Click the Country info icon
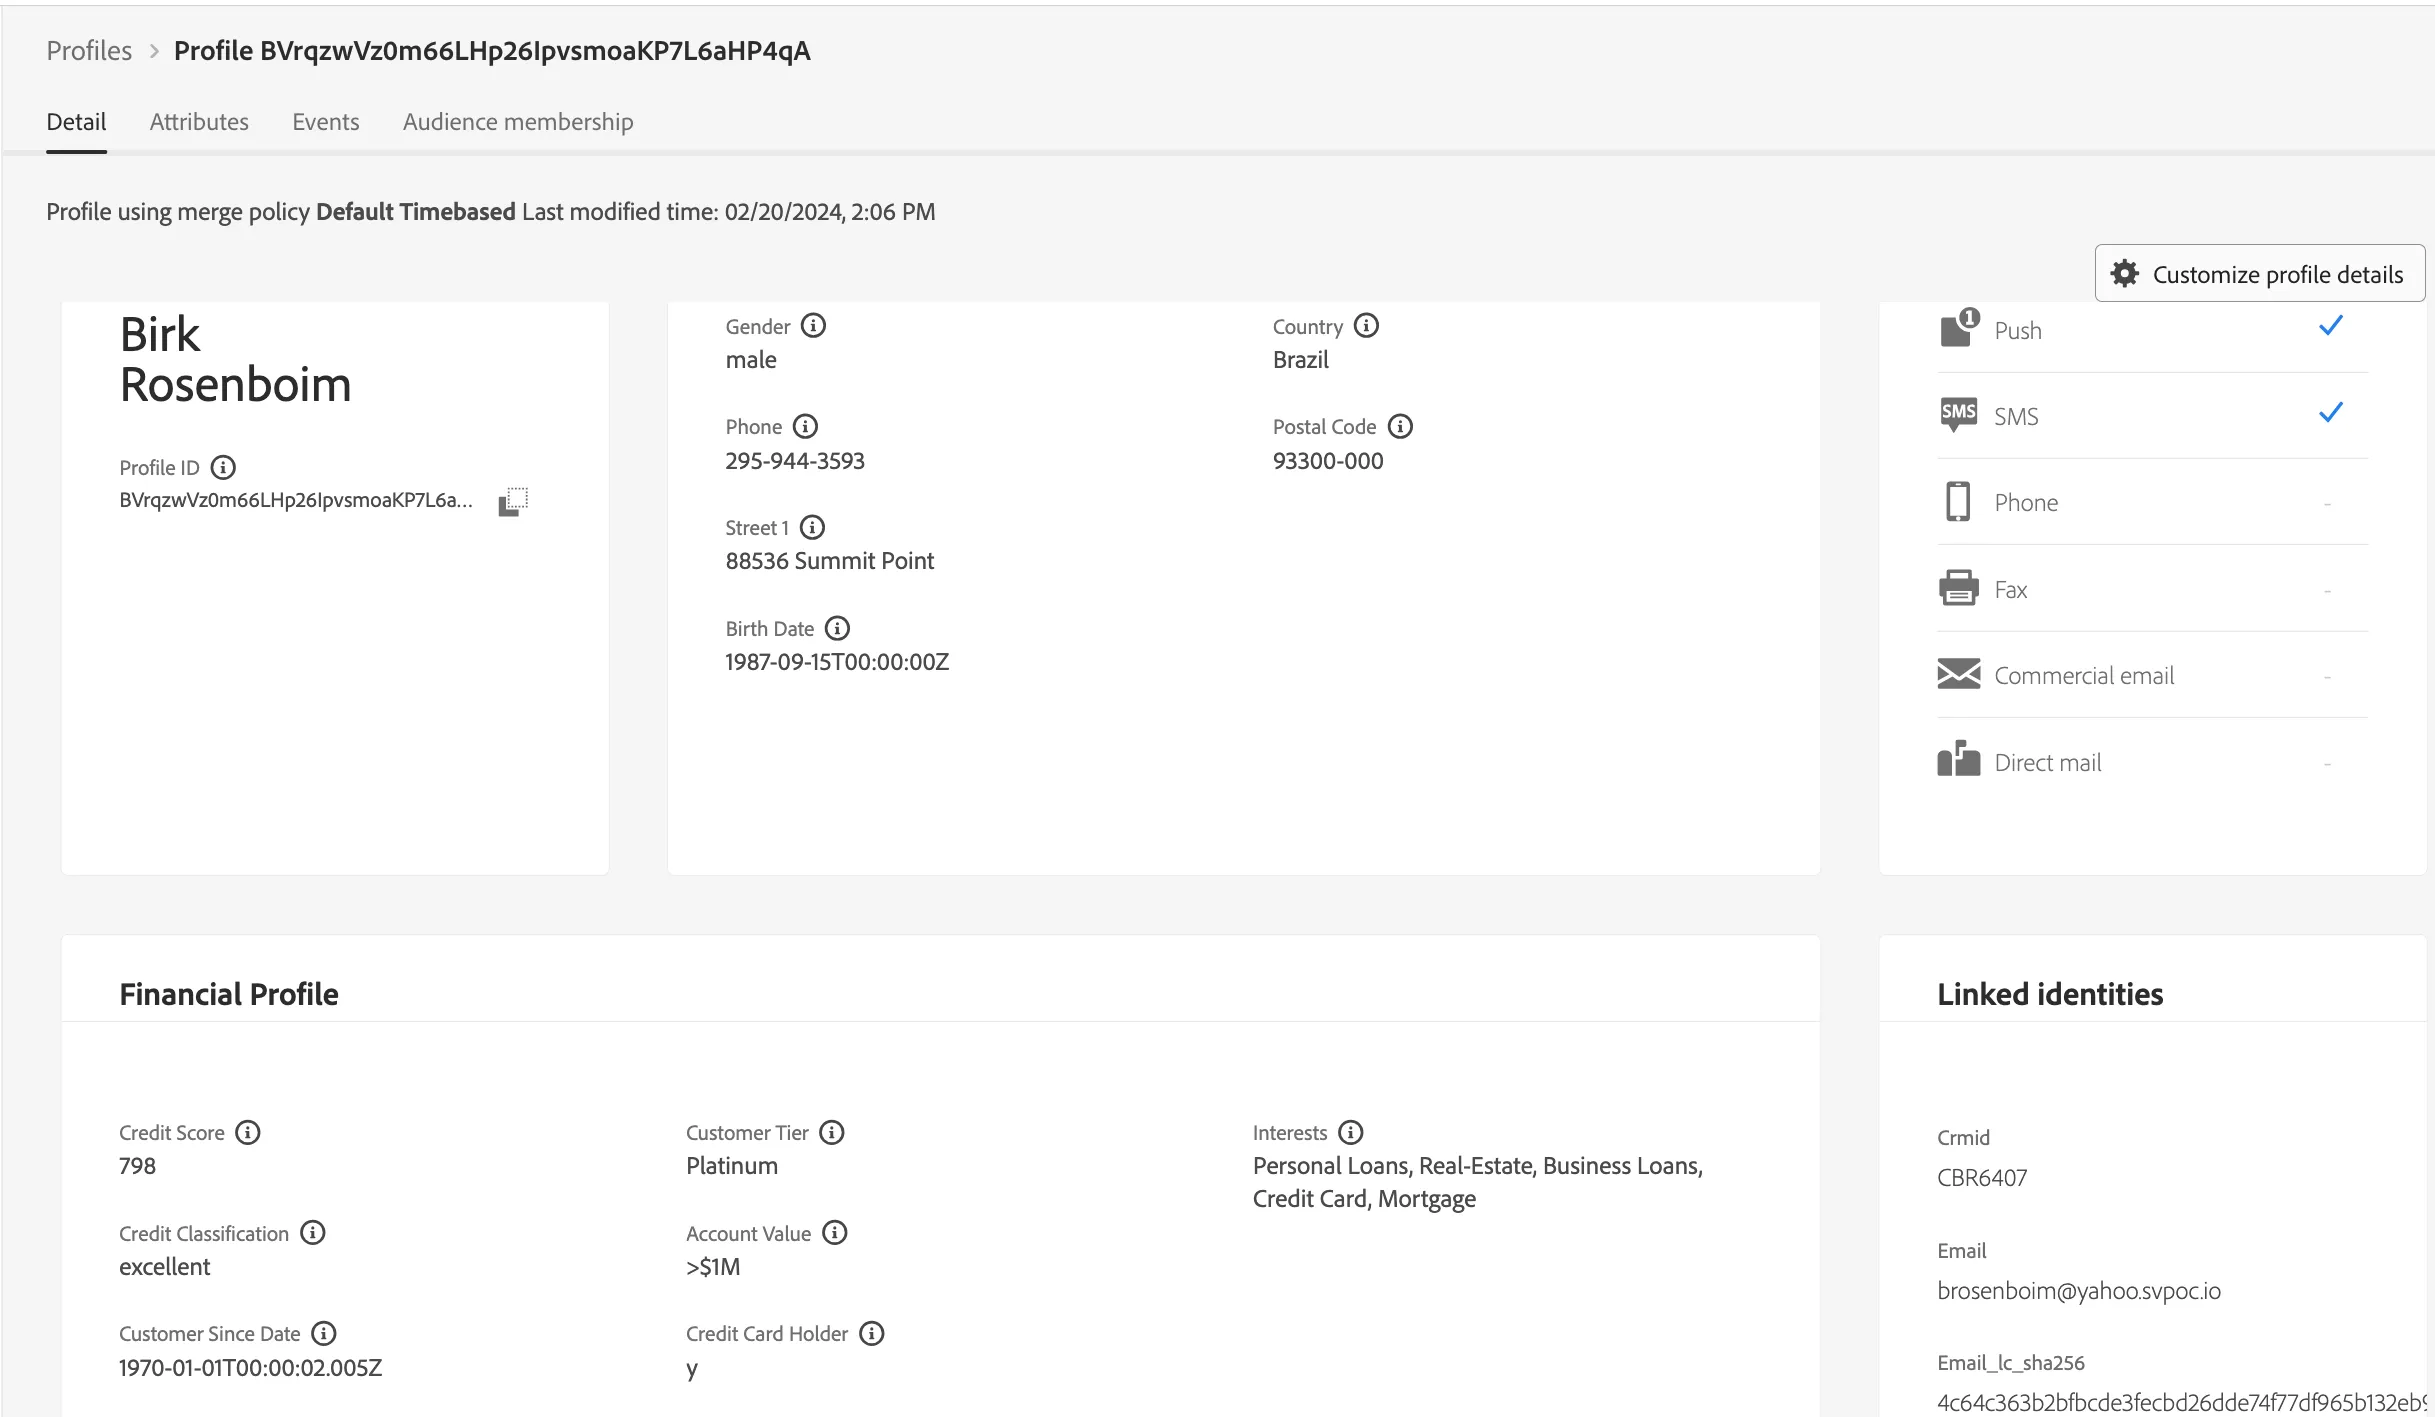This screenshot has height=1417, width=2435. click(1366, 326)
